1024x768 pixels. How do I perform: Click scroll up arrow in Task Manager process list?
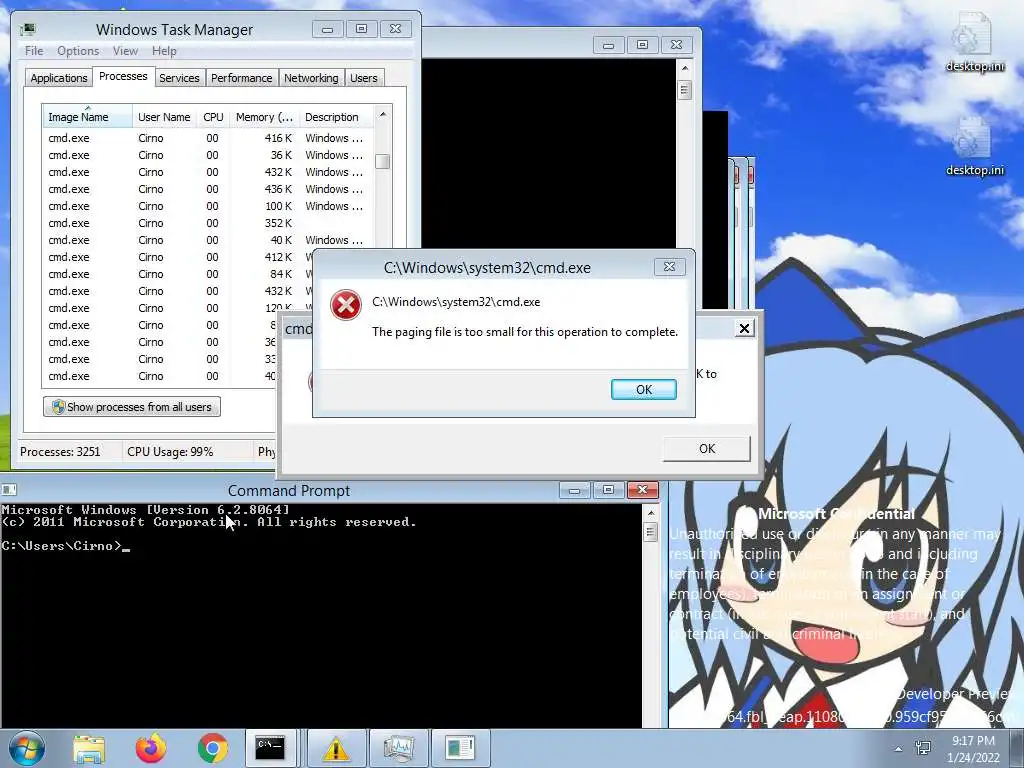(383, 114)
